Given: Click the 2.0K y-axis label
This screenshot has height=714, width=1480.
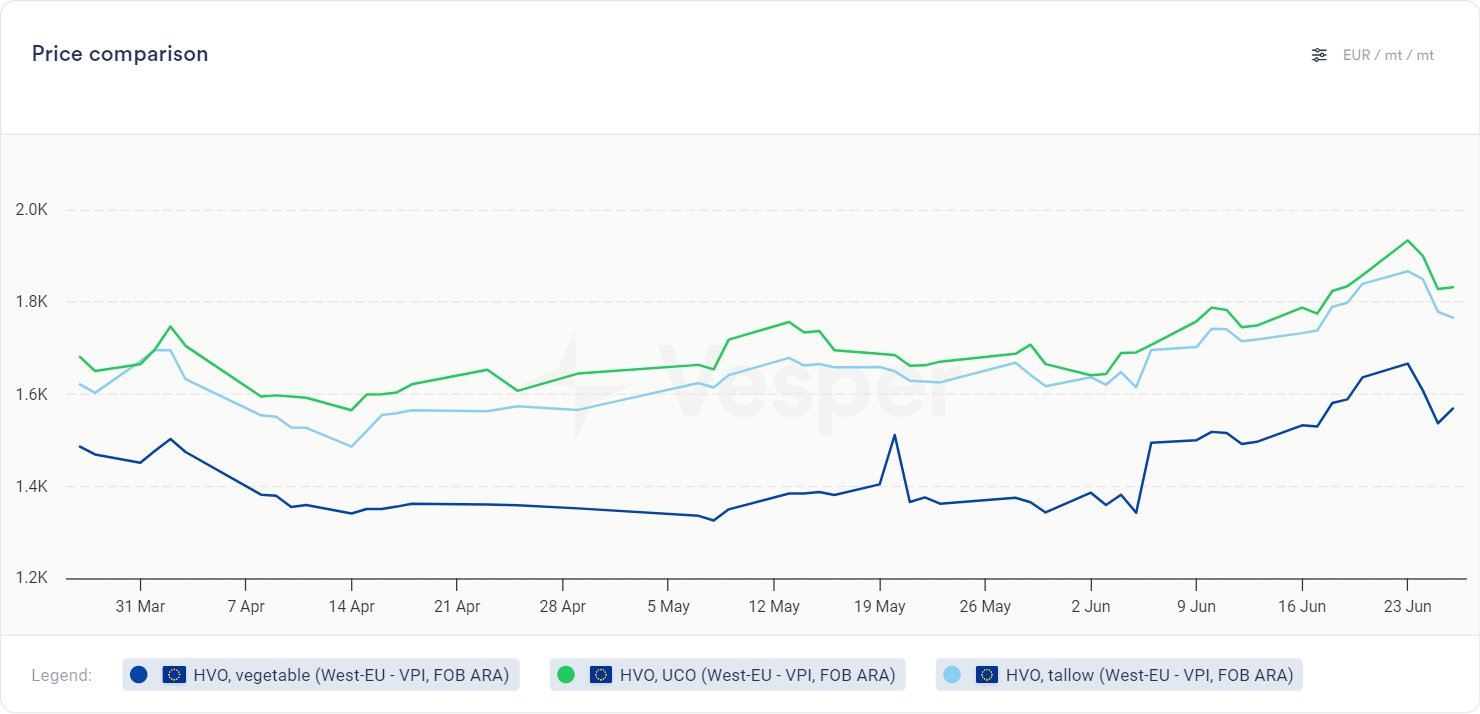Looking at the screenshot, I should [x=32, y=210].
